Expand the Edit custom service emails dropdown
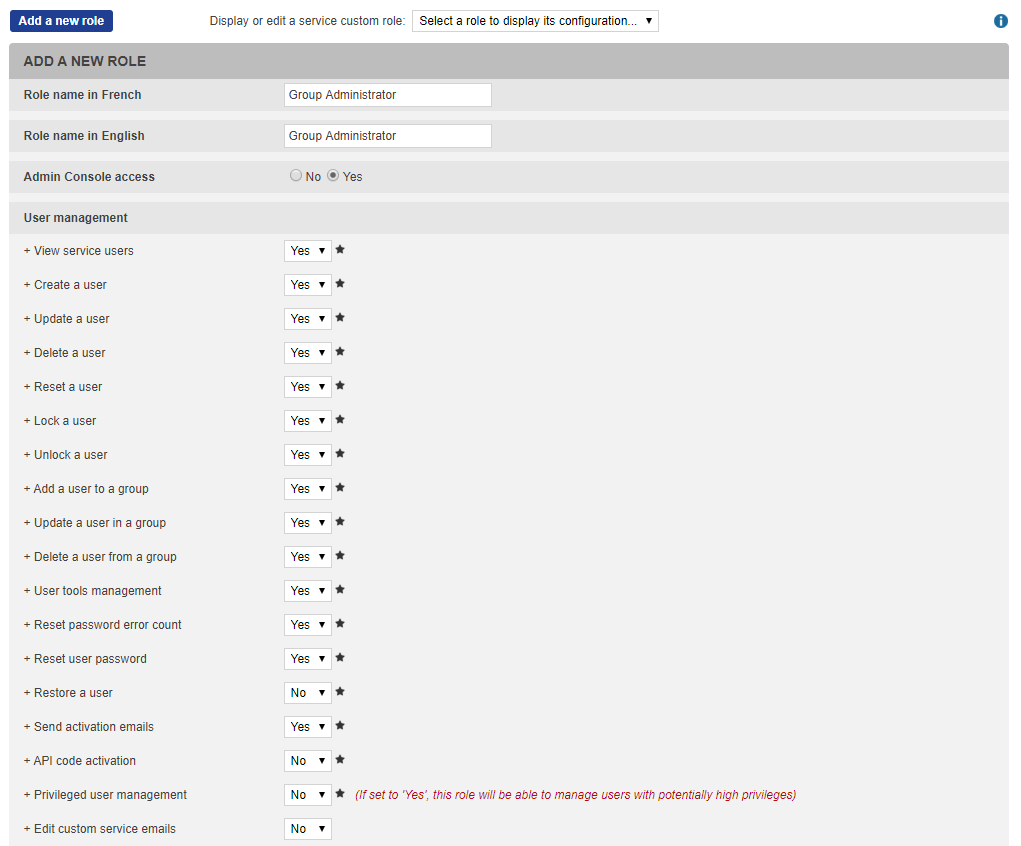 pos(307,829)
